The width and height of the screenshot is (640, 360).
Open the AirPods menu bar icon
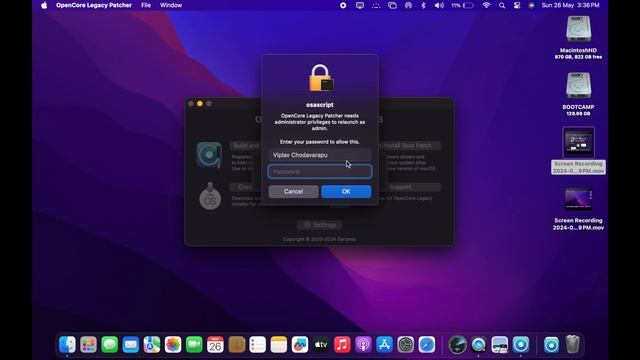[x=408, y=5]
